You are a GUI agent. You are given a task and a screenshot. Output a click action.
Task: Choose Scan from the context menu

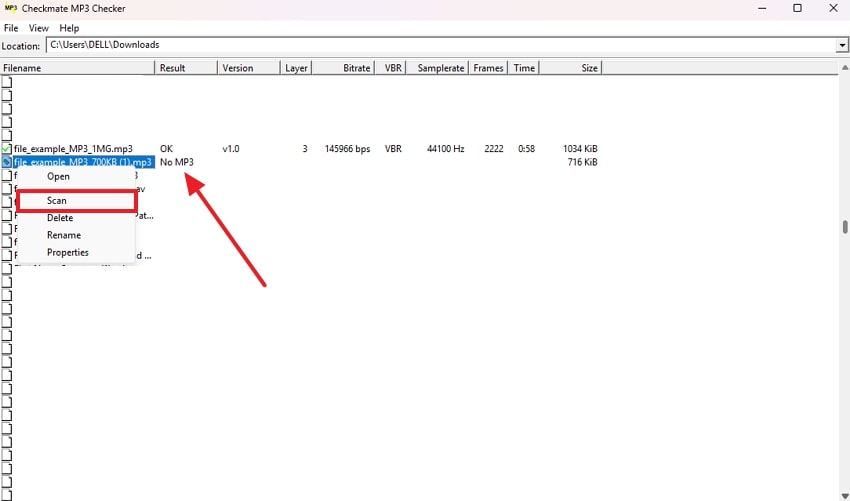57,201
